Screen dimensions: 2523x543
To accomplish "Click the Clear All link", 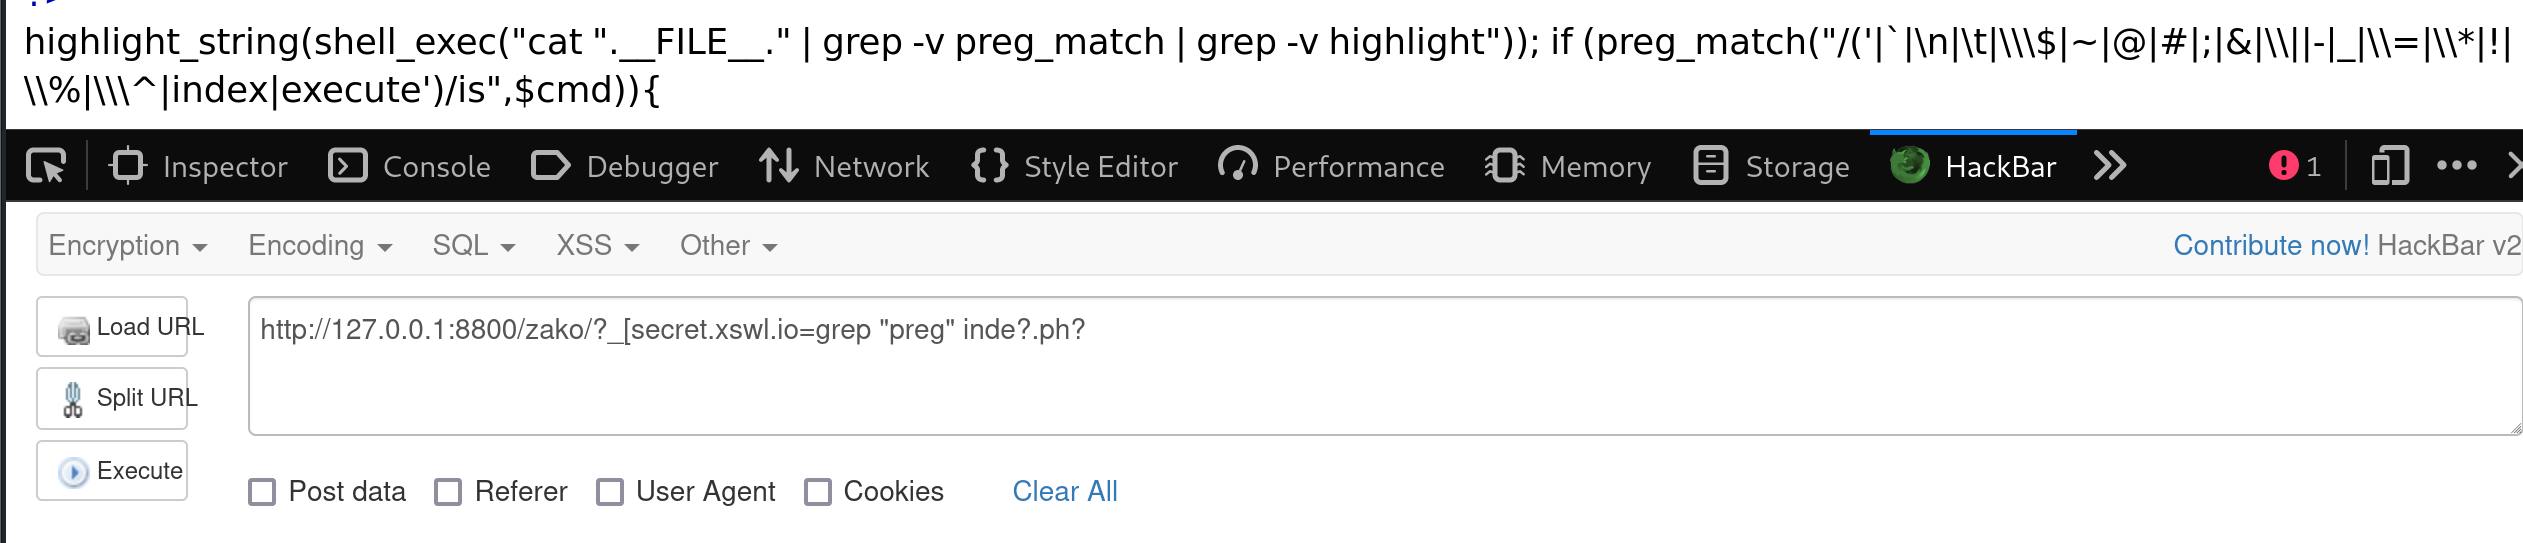I will tap(1065, 492).
